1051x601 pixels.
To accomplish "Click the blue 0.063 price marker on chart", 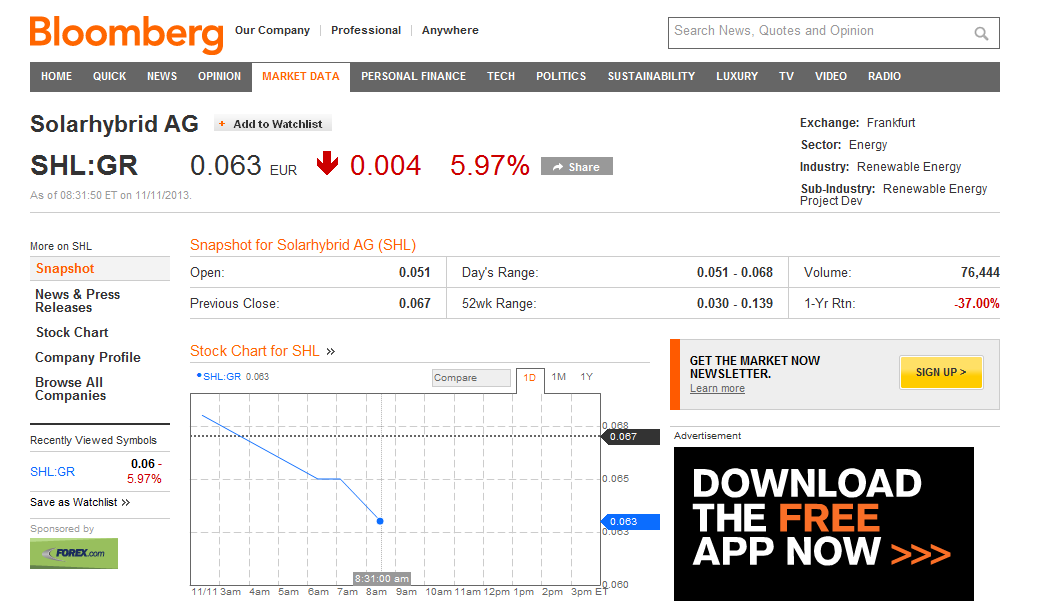I will tap(631, 521).
